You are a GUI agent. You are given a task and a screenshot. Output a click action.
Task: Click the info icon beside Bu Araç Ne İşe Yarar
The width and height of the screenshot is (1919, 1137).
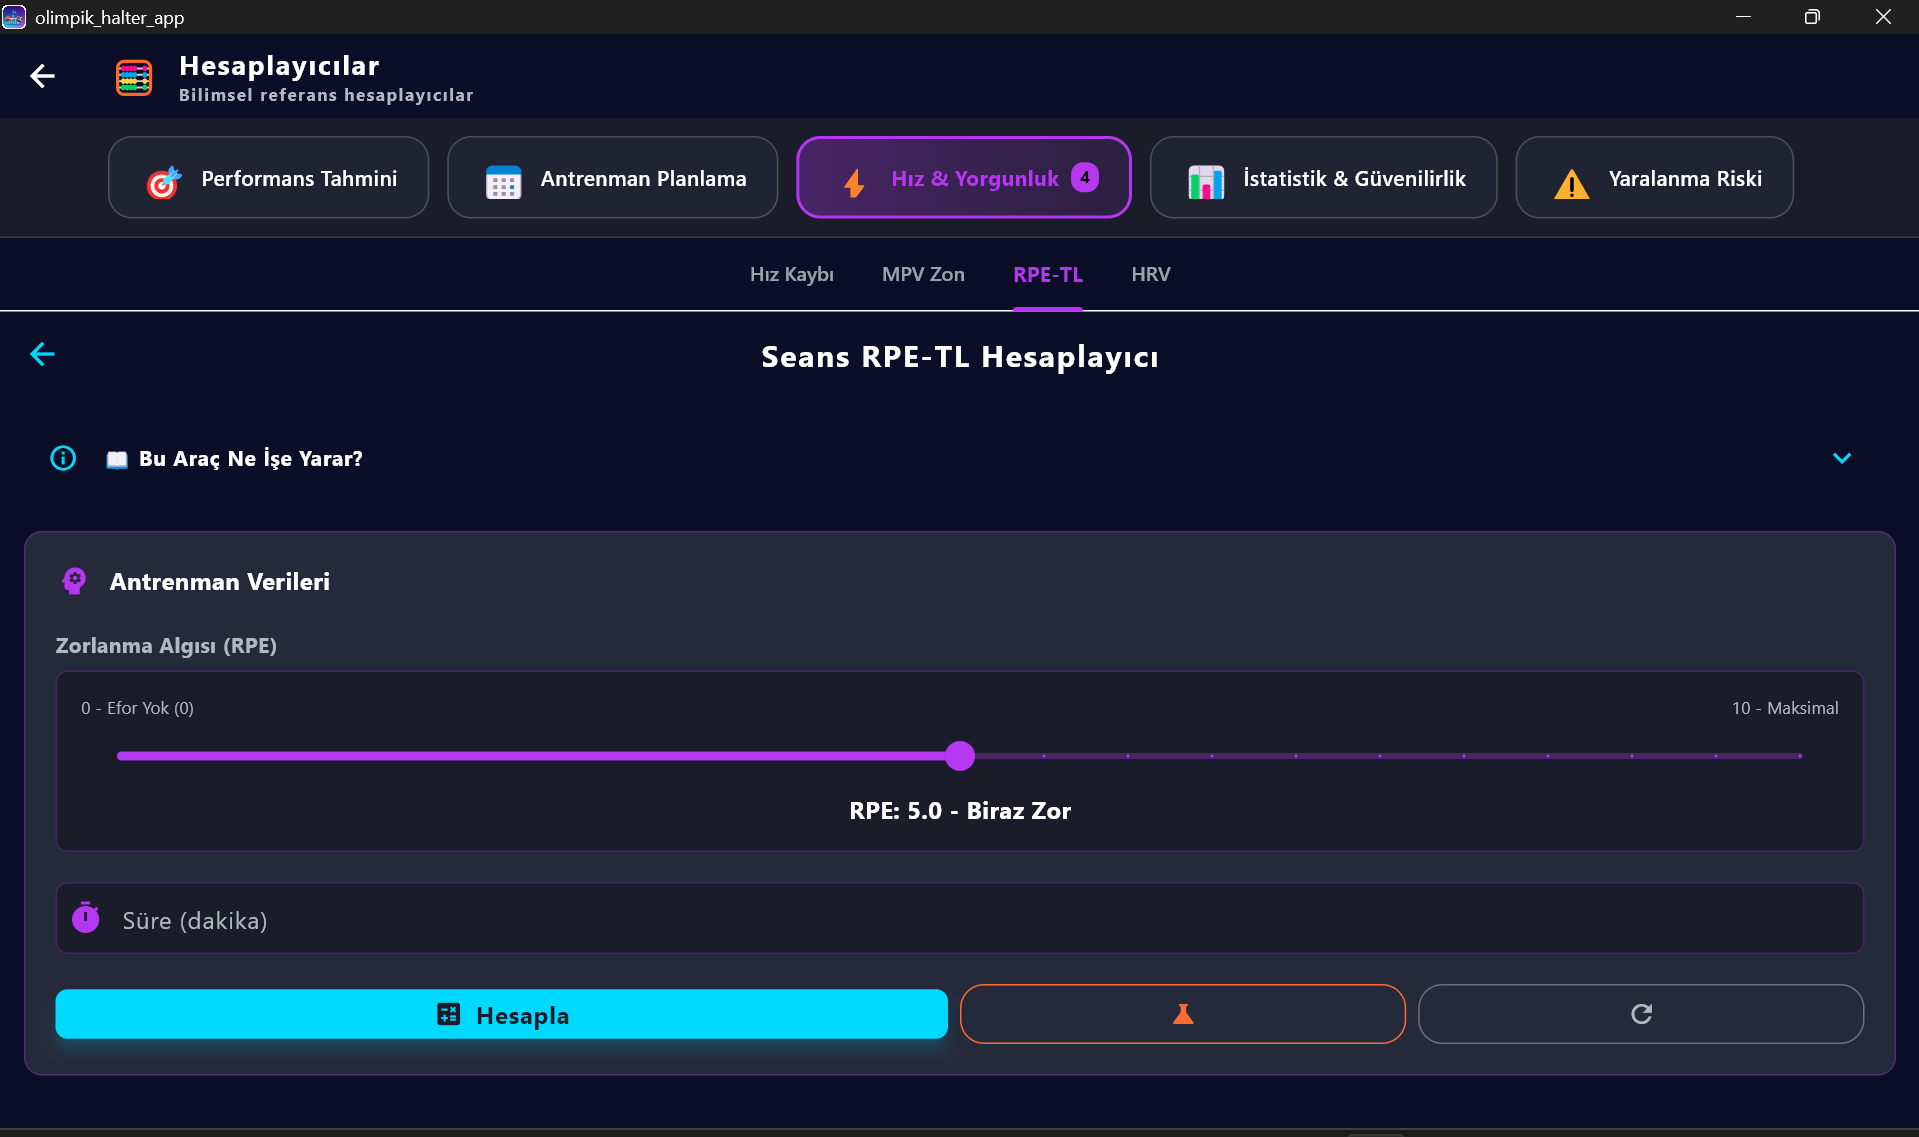[62, 458]
